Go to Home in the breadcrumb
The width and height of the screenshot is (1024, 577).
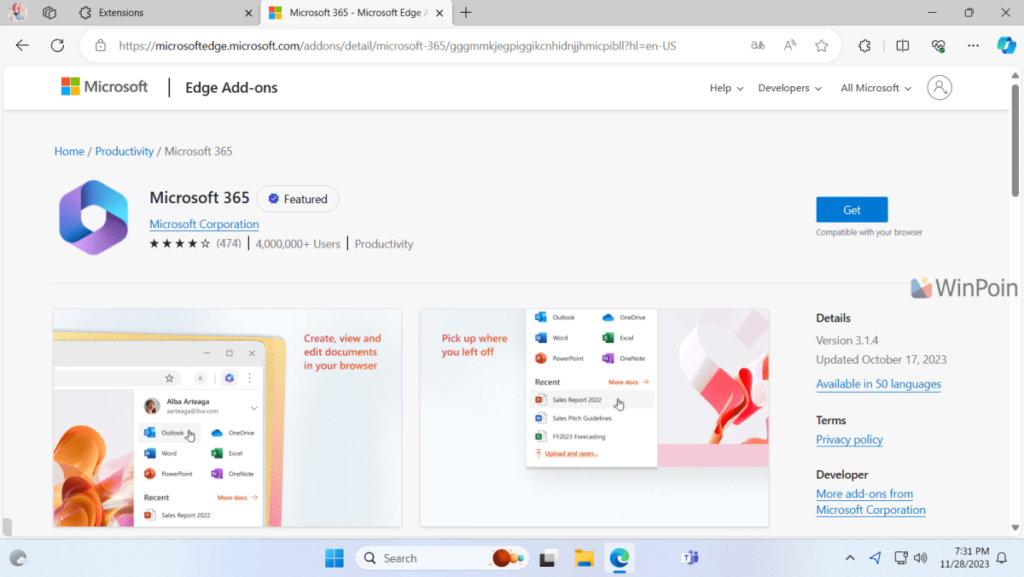click(x=69, y=151)
